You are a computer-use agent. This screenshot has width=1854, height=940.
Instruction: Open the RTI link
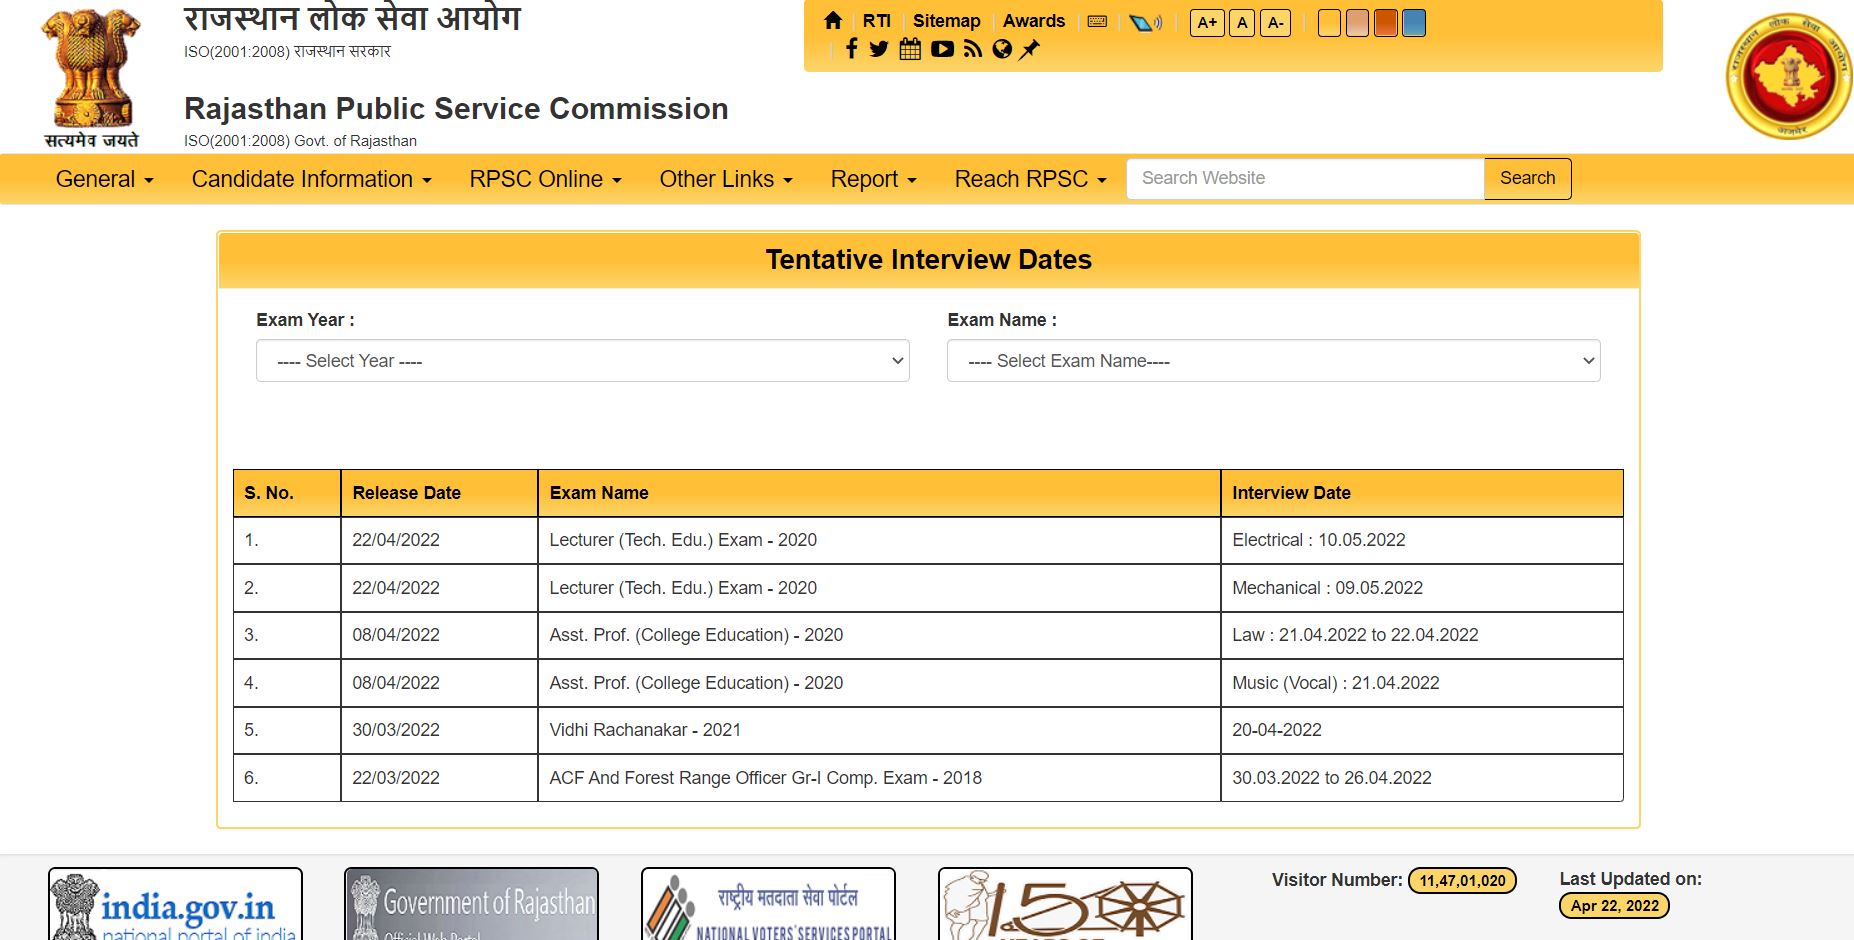(x=877, y=21)
